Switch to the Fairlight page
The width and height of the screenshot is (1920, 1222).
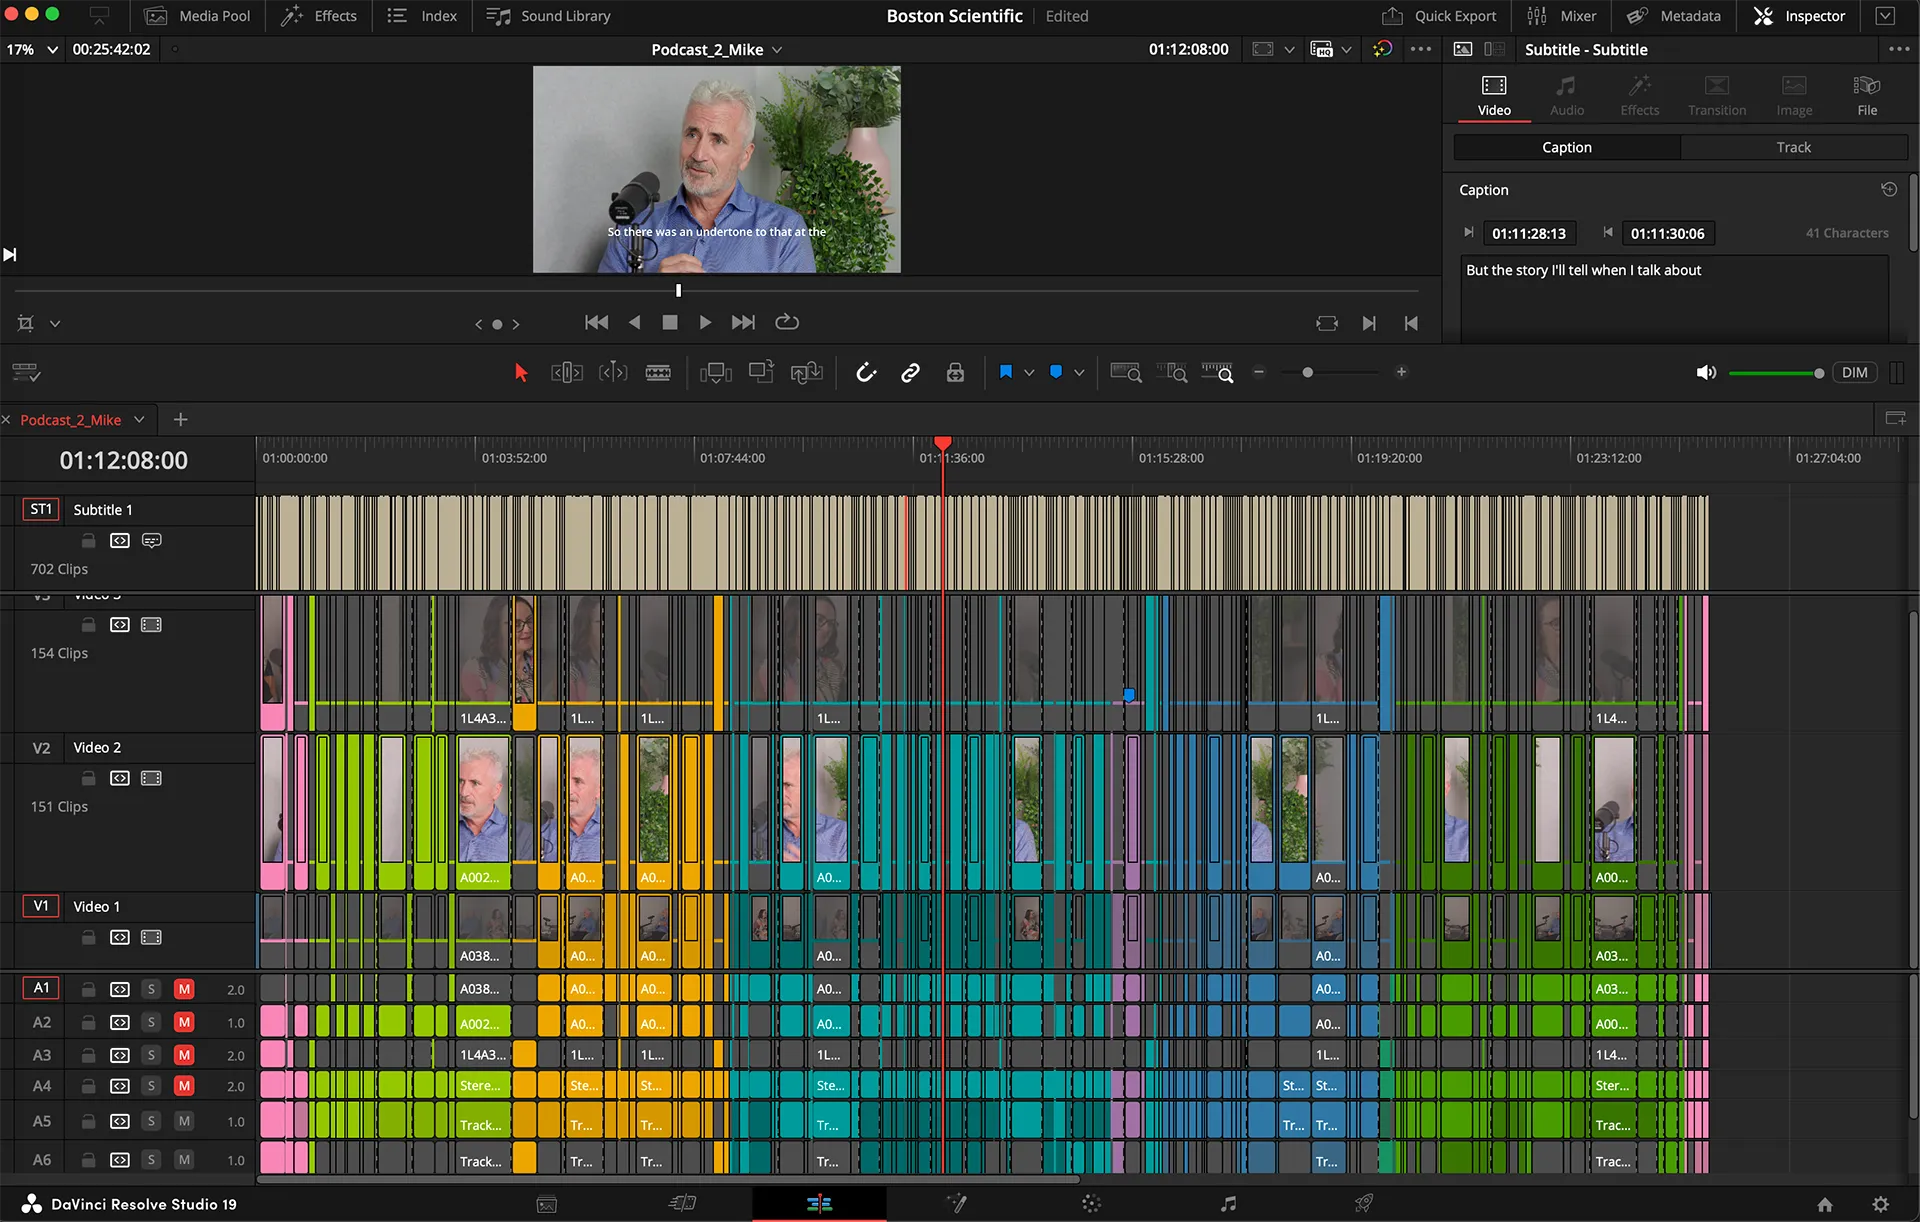[1228, 1203]
